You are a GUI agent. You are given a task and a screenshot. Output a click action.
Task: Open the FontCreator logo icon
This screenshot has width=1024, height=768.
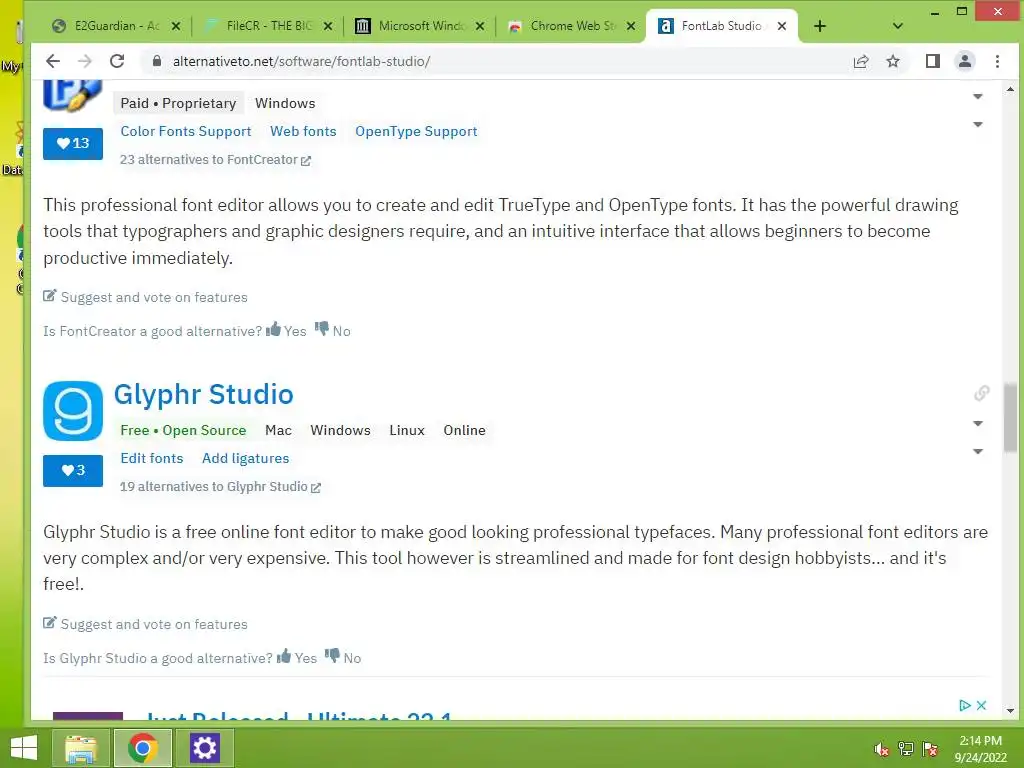coord(73,95)
